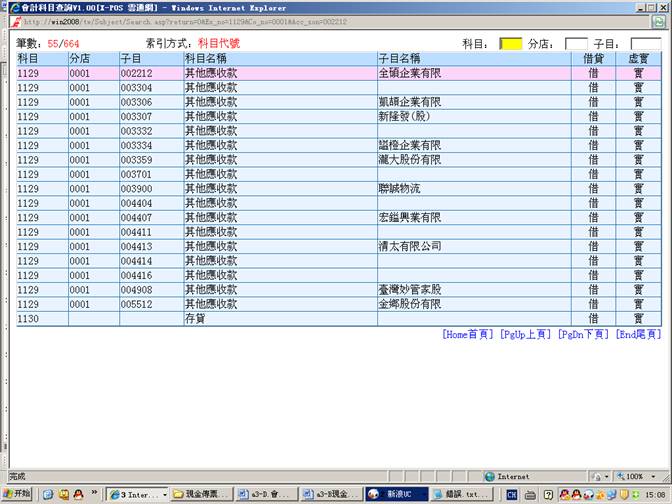Viewport: 672px width, 504px height.
Task: Click the 1130 存貨 row
Action: (x=300, y=319)
